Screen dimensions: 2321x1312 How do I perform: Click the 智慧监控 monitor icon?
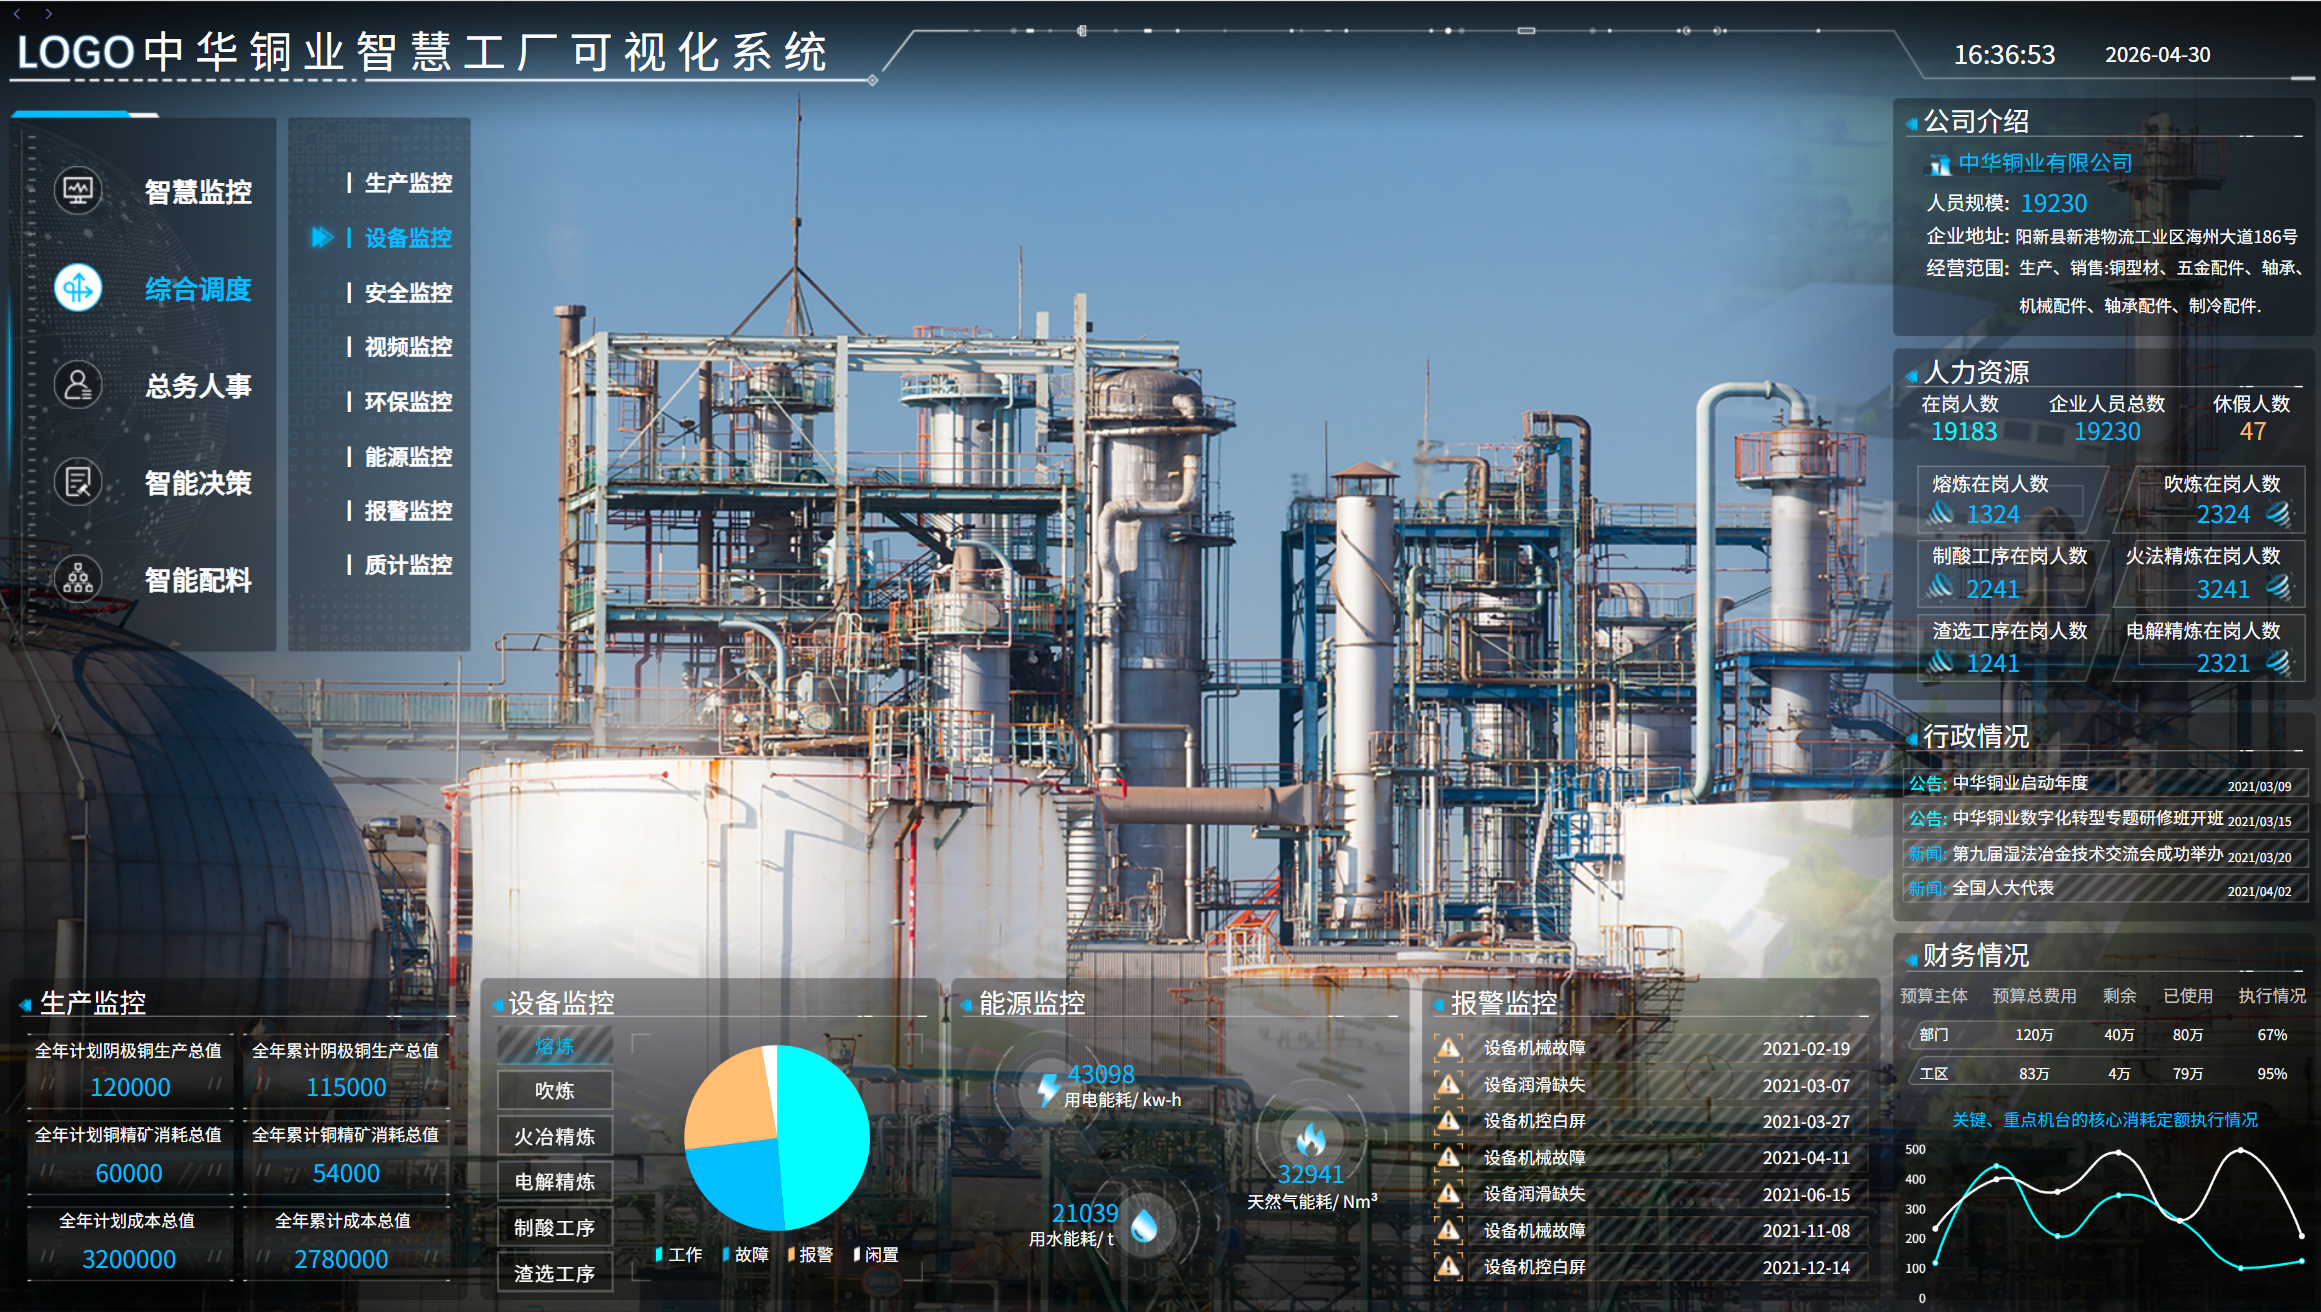[x=78, y=190]
